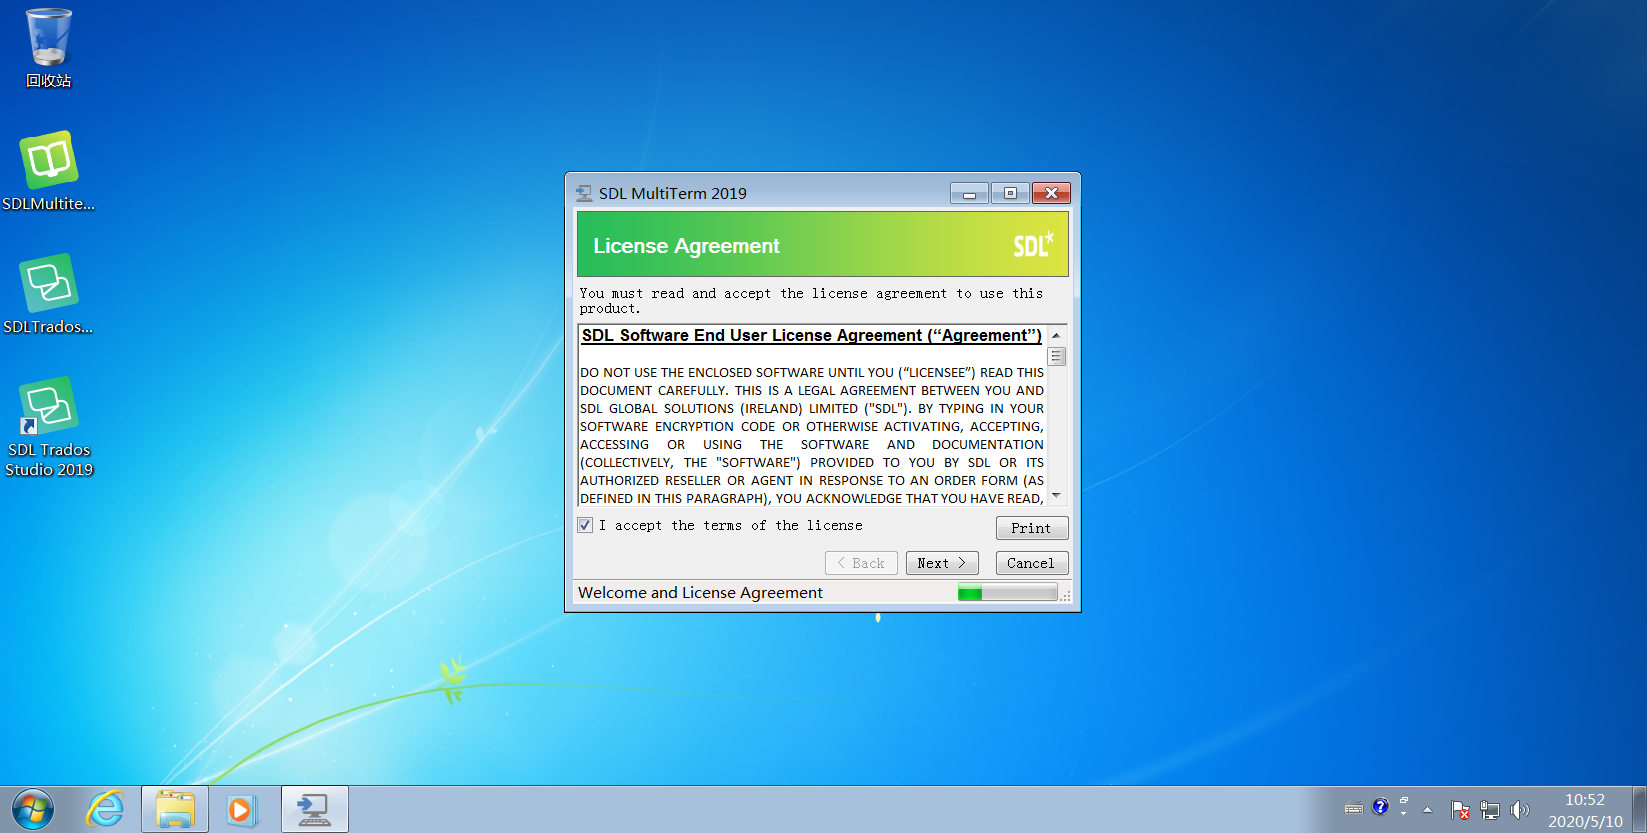Launch Internet Explorer from the taskbar
Screen dimensions: 1647x833
[x=105, y=809]
